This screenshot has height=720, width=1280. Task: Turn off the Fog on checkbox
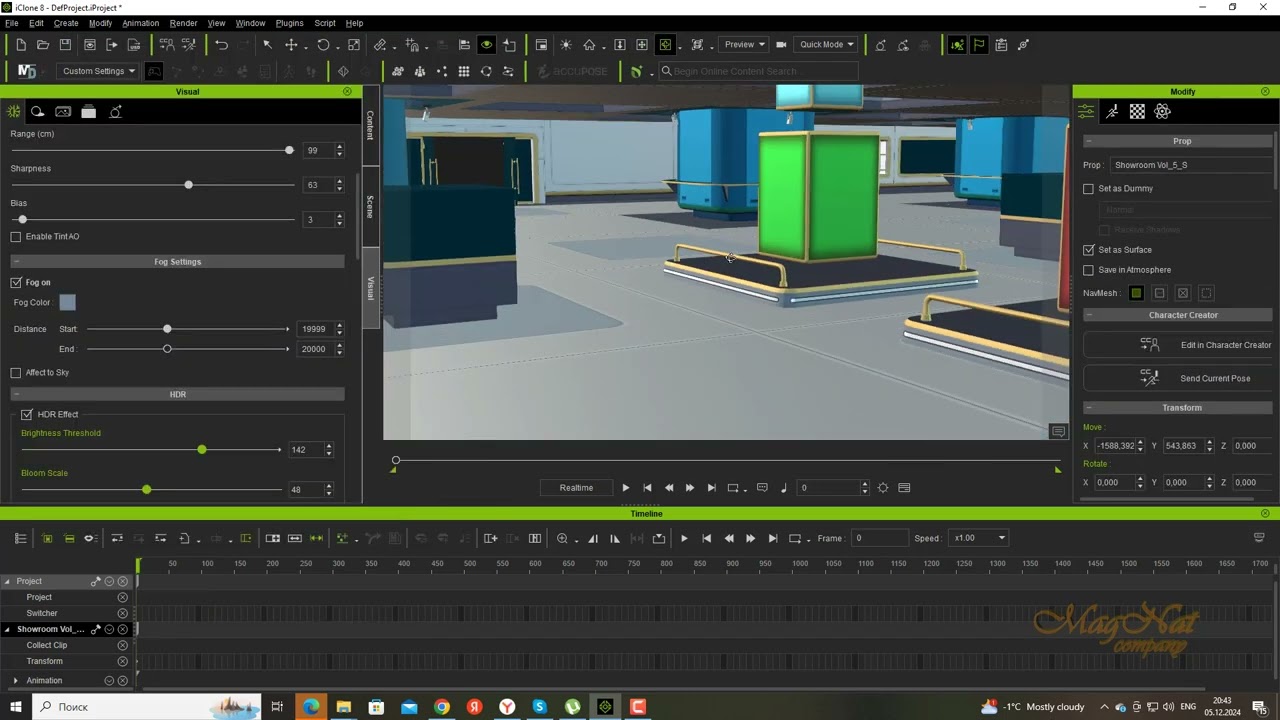16,283
